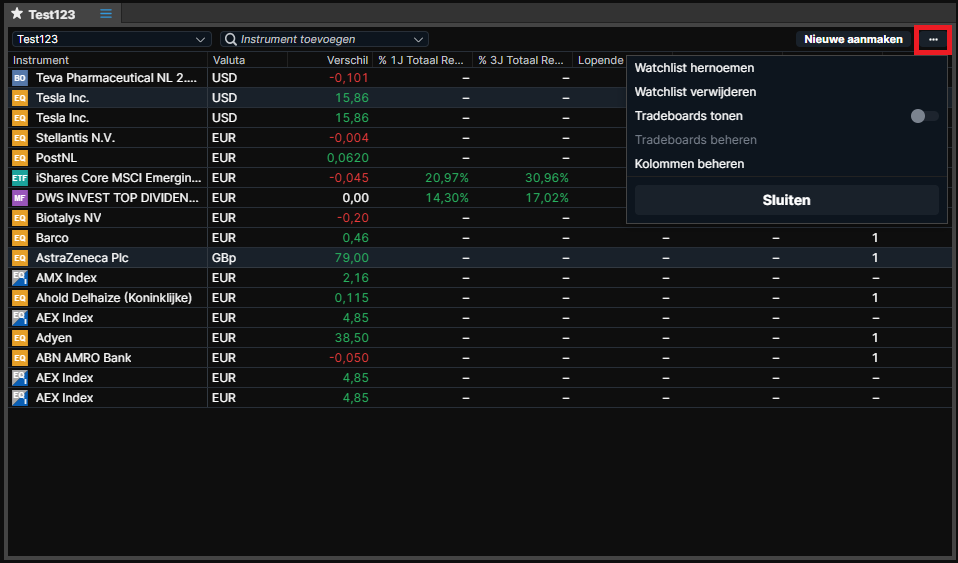This screenshot has height=563, width=958.
Task: Click the % 3J Totaal Re... column header
Action: click(521, 60)
